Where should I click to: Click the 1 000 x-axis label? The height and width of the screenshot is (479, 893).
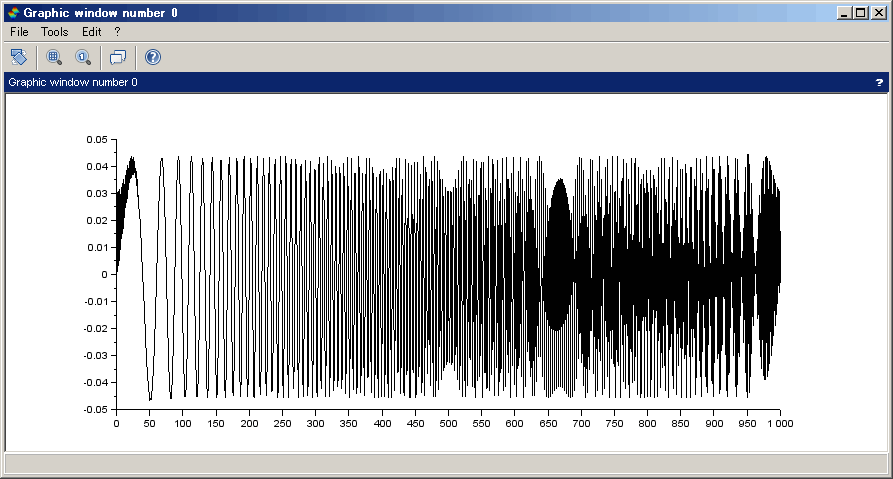pyautogui.click(x=780, y=424)
